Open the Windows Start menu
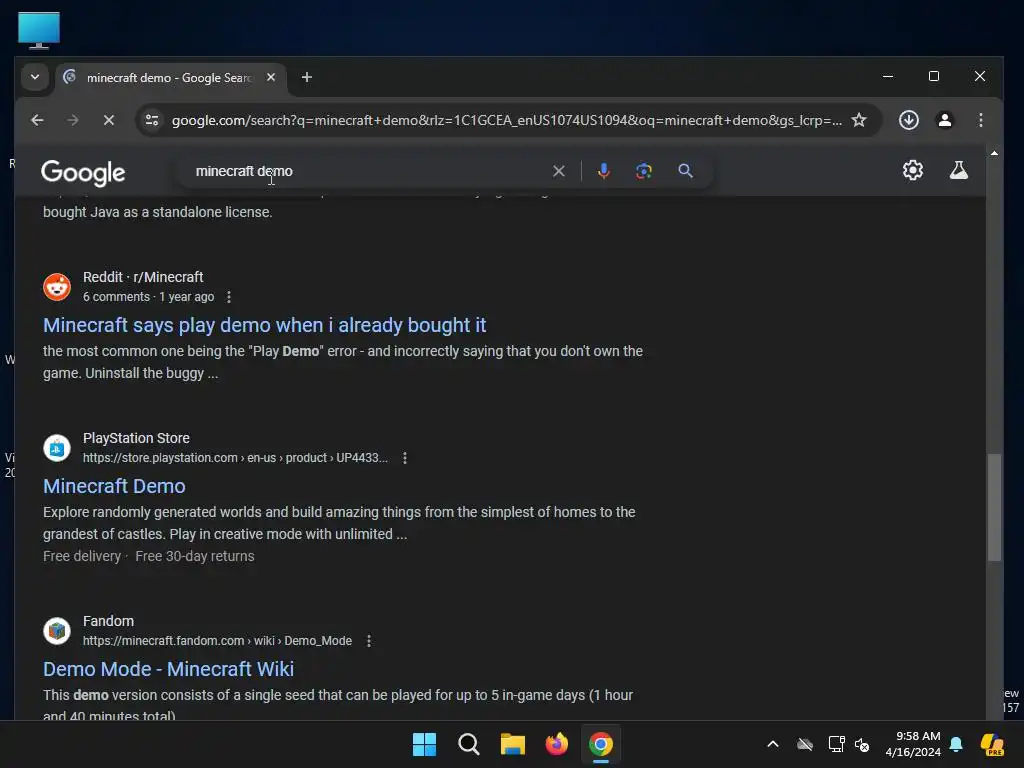The image size is (1024, 768). click(x=424, y=744)
